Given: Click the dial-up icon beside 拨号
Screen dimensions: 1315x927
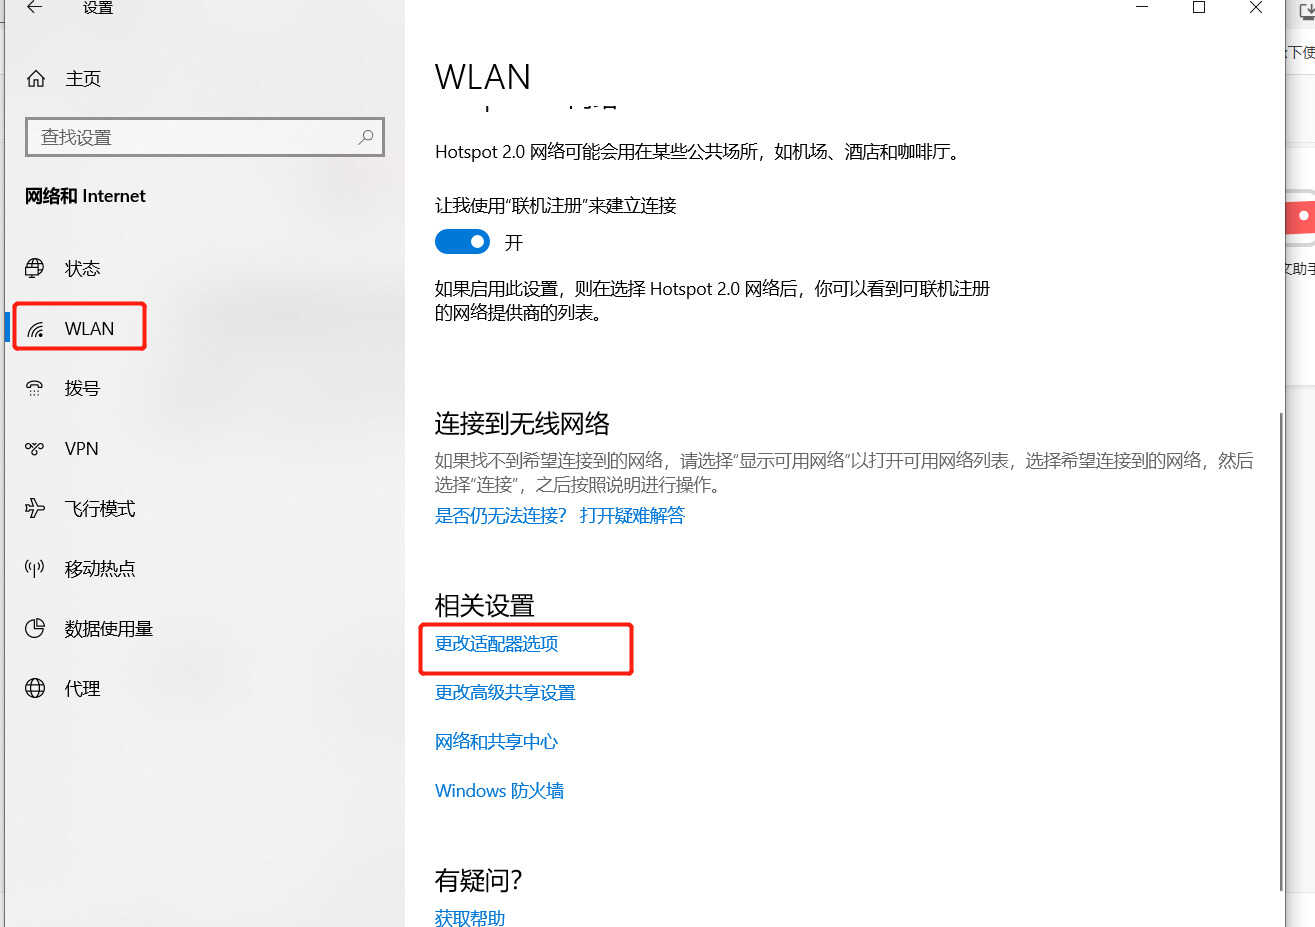Looking at the screenshot, I should [x=35, y=388].
